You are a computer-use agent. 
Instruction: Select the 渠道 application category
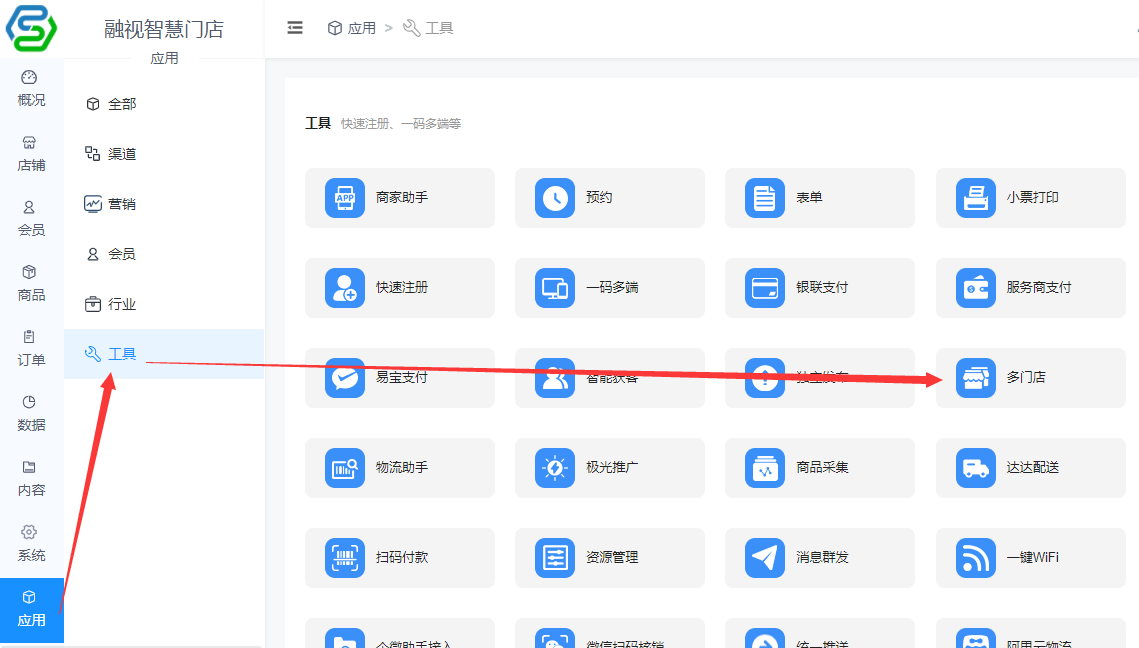(x=163, y=154)
